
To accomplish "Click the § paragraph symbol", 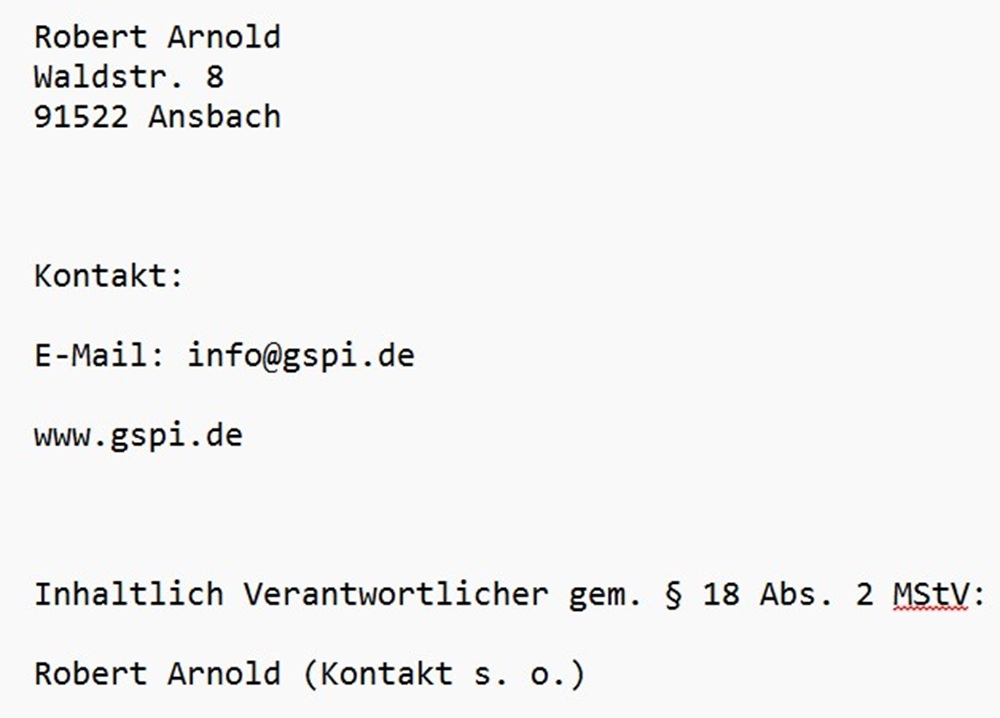I will [673, 595].
